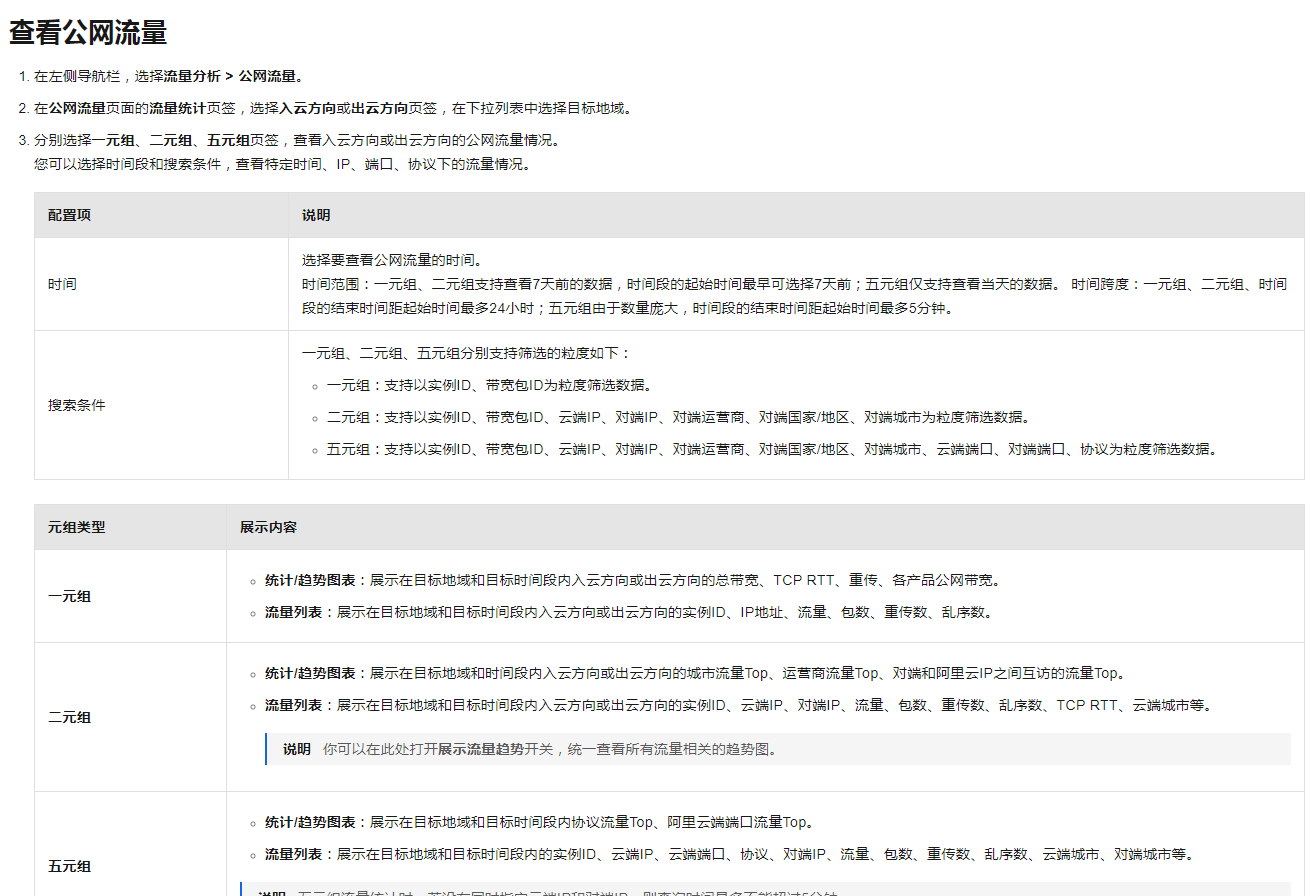Click the line 一元组、二元组、五元组分别支持筛选的粒度如下
The height and width of the screenshot is (896, 1311).
467,353
